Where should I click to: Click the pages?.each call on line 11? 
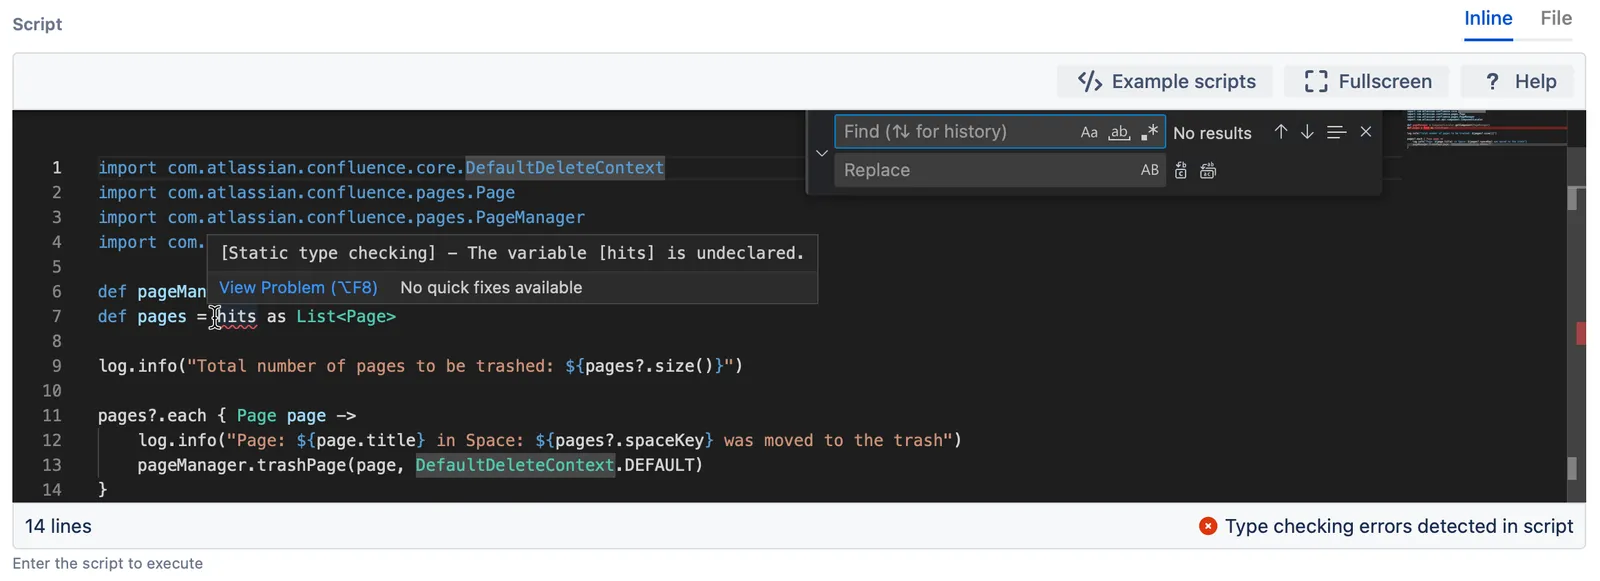click(x=152, y=416)
